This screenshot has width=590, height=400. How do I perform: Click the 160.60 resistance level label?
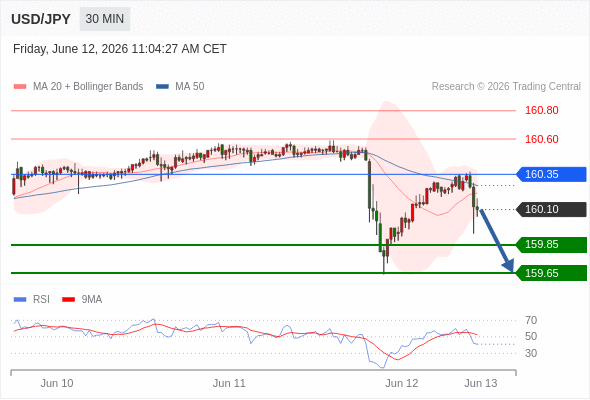coord(541,139)
